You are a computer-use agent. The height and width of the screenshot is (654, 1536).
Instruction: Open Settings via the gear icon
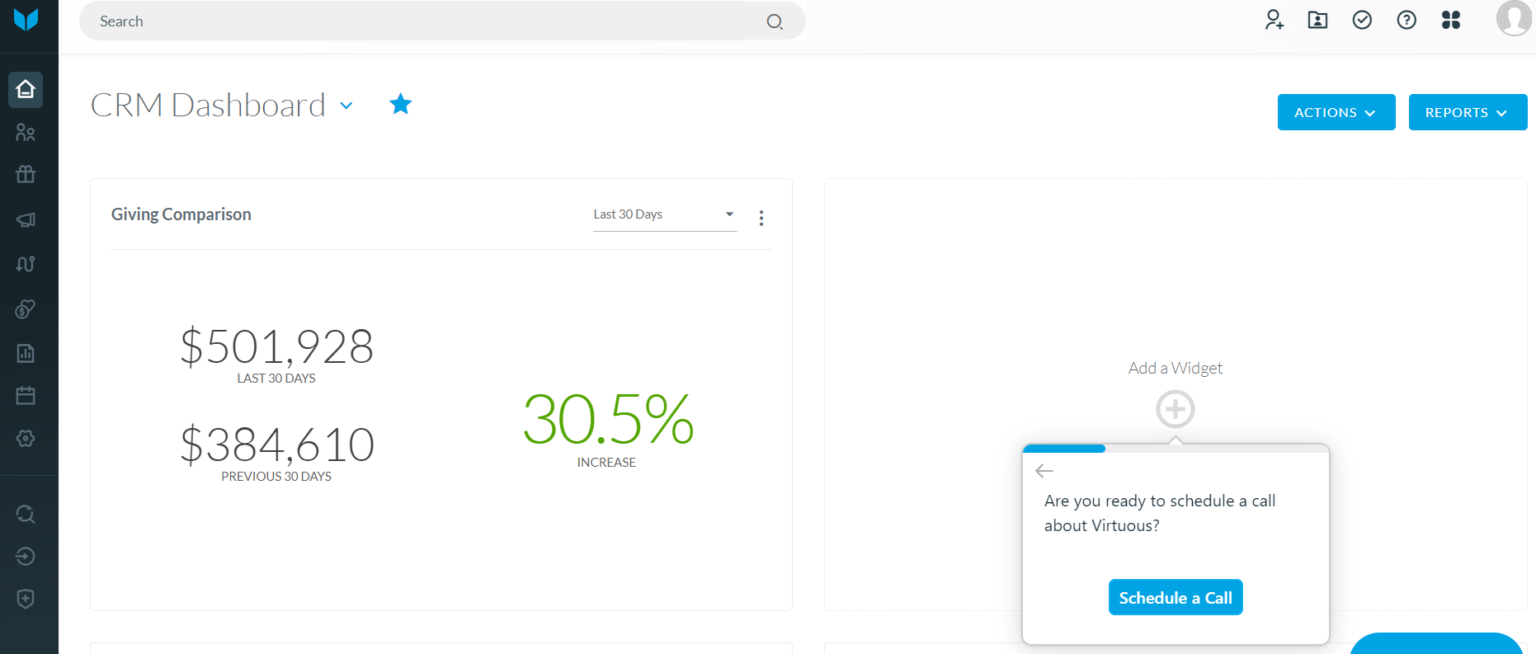click(x=25, y=437)
